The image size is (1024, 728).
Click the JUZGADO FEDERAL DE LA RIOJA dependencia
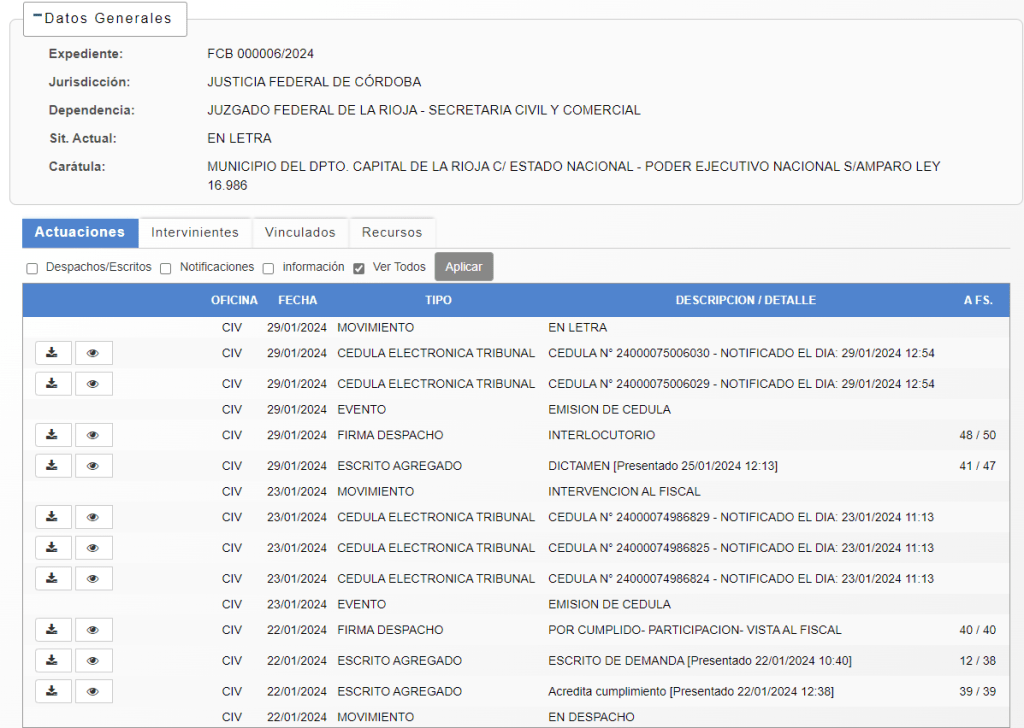pyautogui.click(x=424, y=110)
